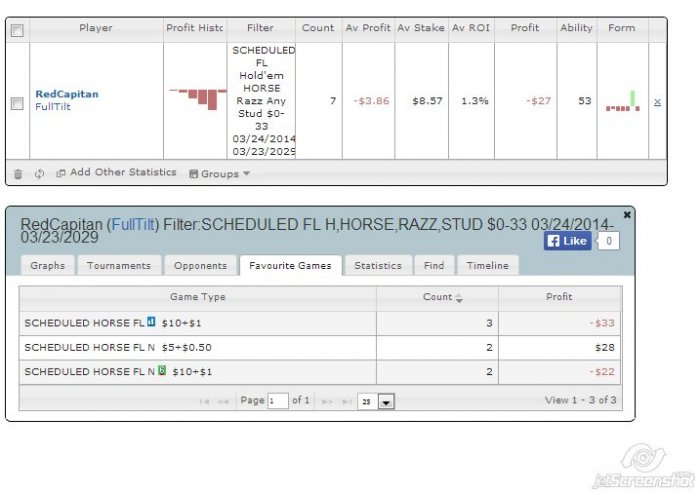This screenshot has height=494, width=700.
Task: Open the RedCapitan player link
Action: 67,94
